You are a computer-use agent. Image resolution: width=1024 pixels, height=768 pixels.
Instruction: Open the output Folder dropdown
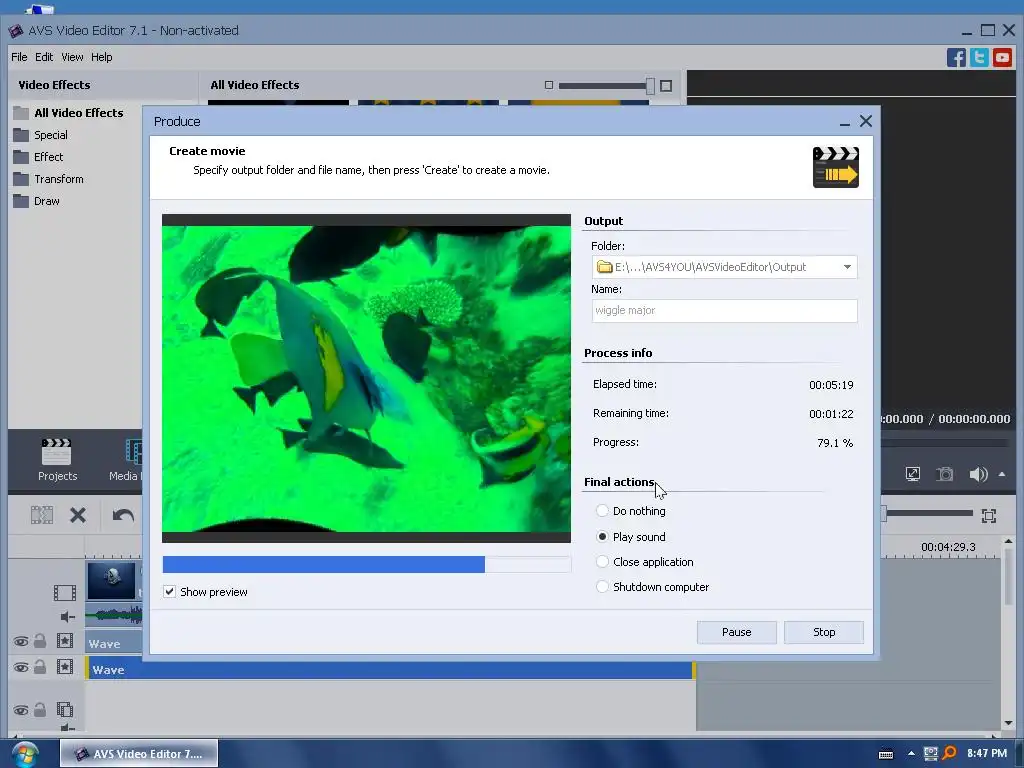847,266
